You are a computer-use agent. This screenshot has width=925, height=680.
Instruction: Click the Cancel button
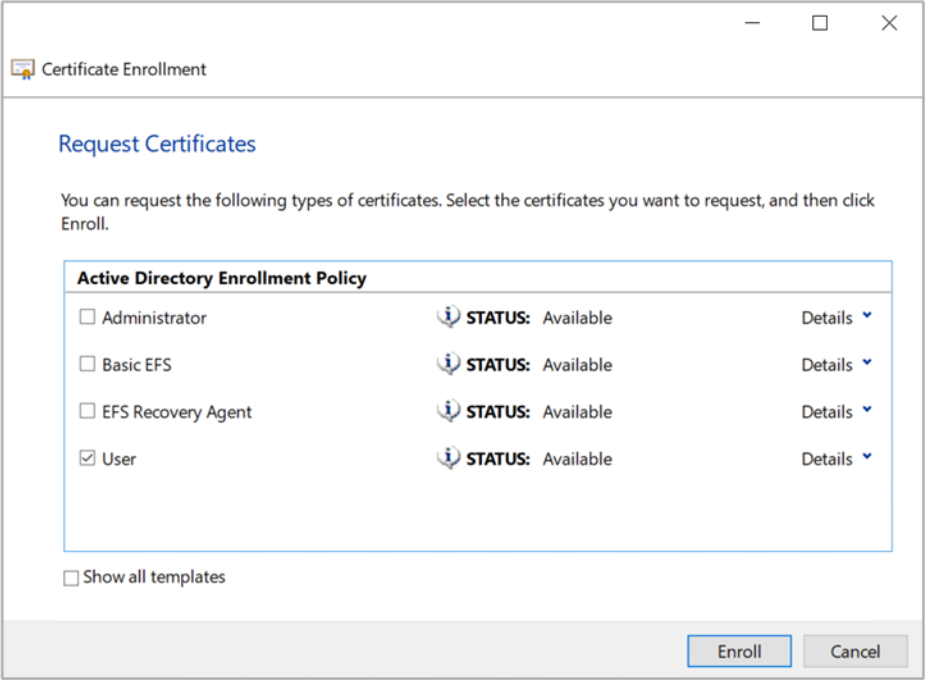[x=855, y=651]
